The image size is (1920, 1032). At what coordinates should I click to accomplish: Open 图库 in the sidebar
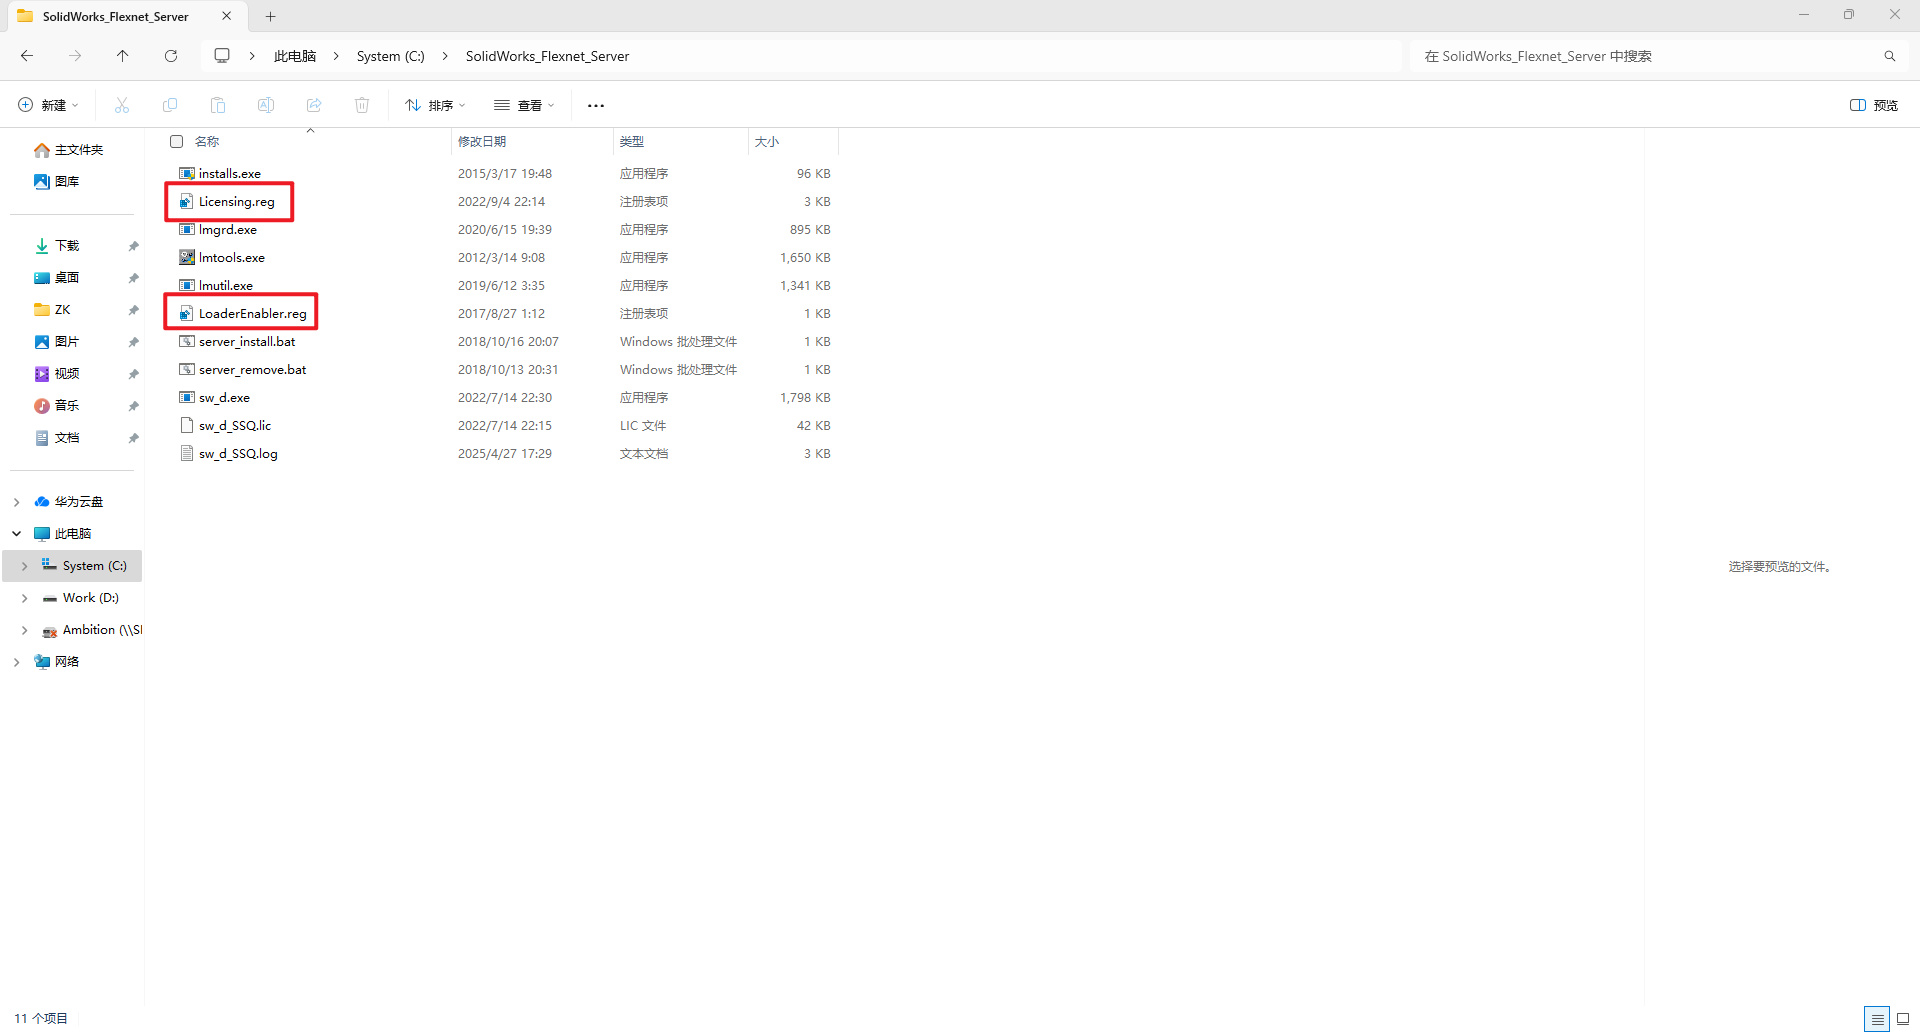[58, 182]
